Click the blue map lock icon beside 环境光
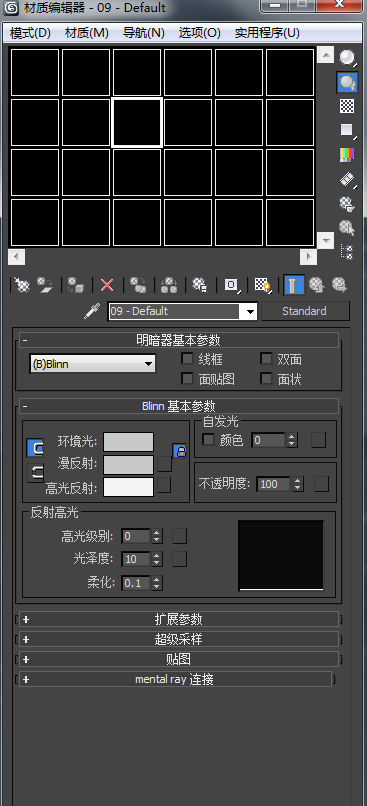This screenshot has width=367, height=806. (179, 451)
